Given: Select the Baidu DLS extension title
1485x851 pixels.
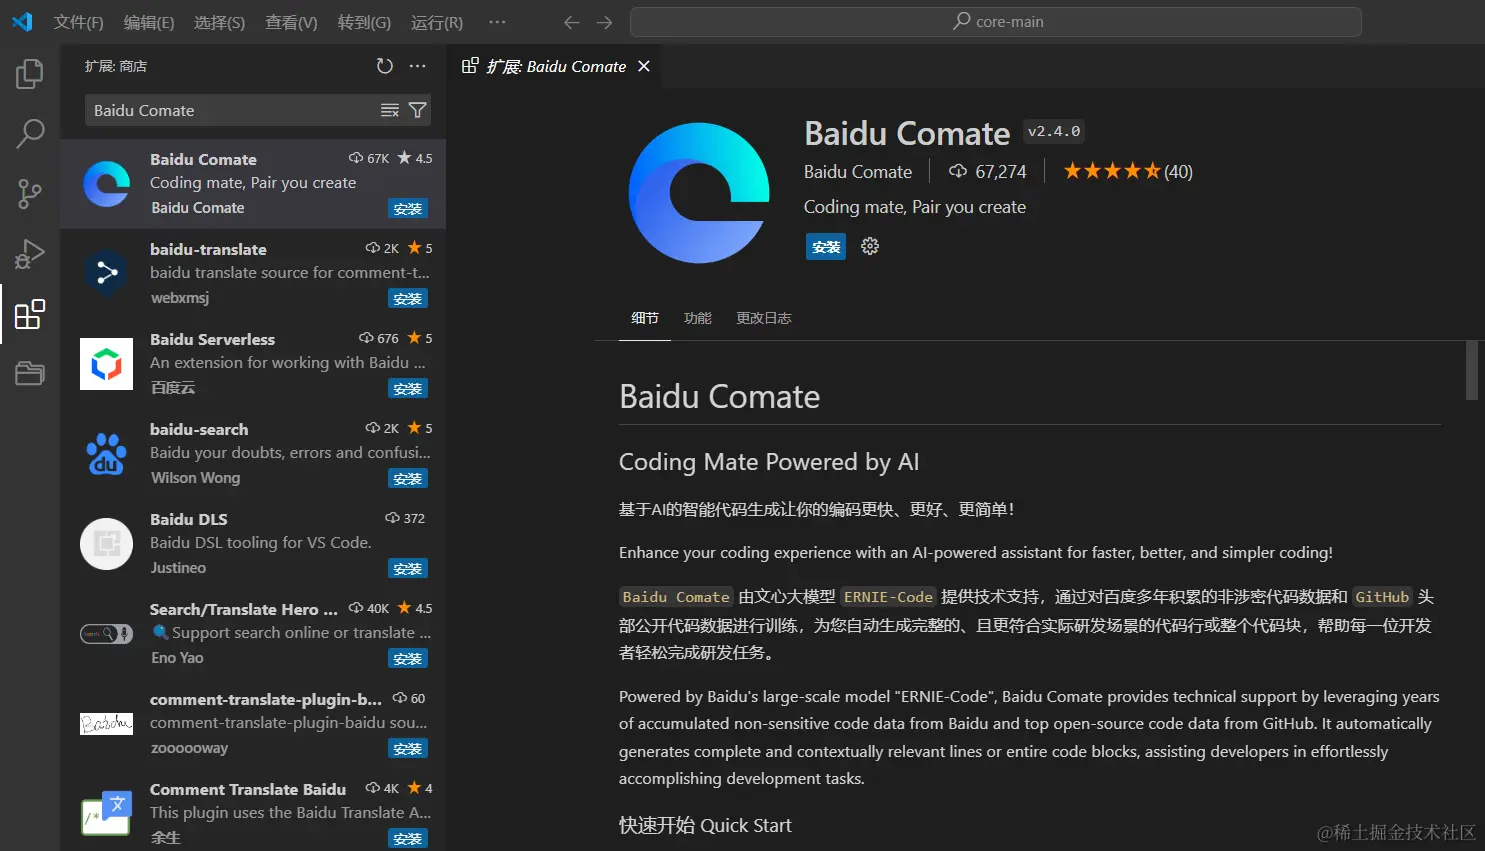Looking at the screenshot, I should pos(189,519).
